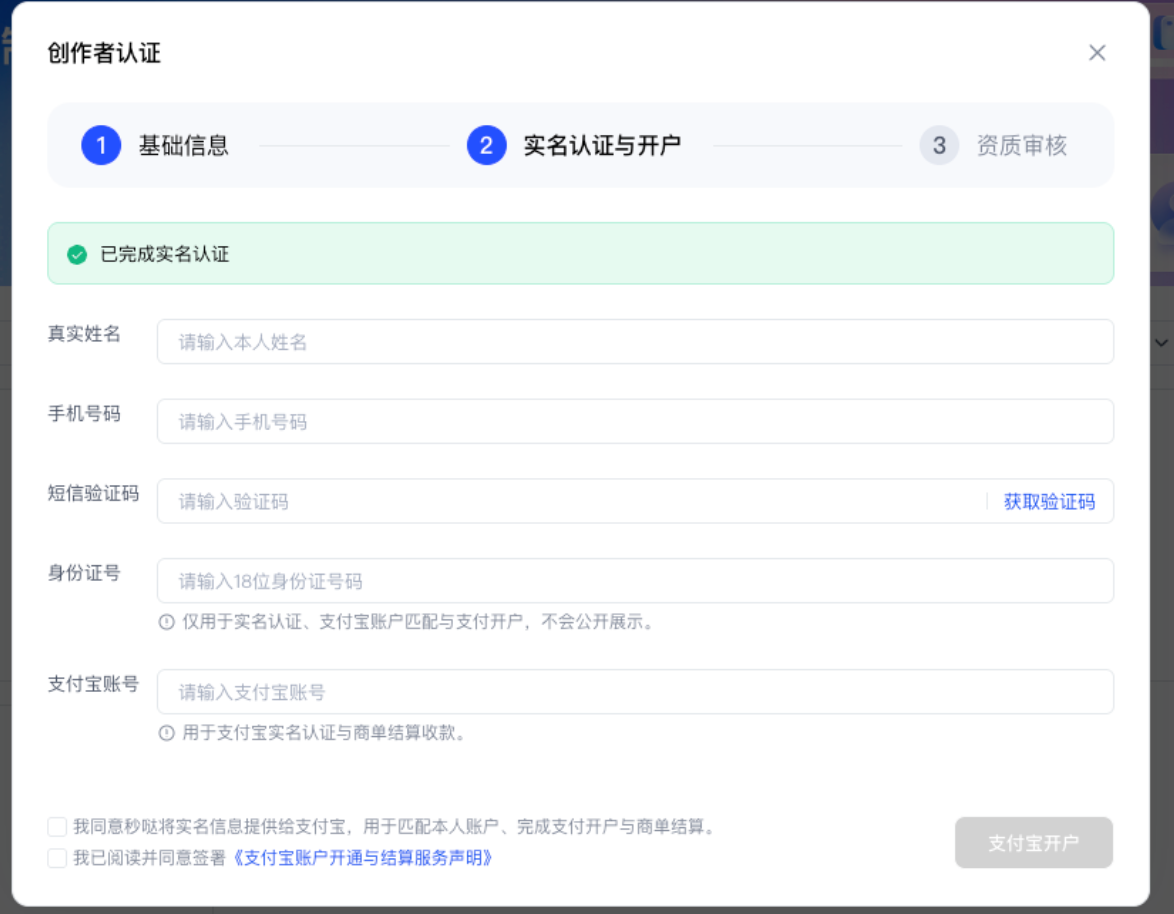Image resolution: width=1174 pixels, height=914 pixels.
Task: Focus the 支付宝账号 input field
Action: [x=635, y=692]
